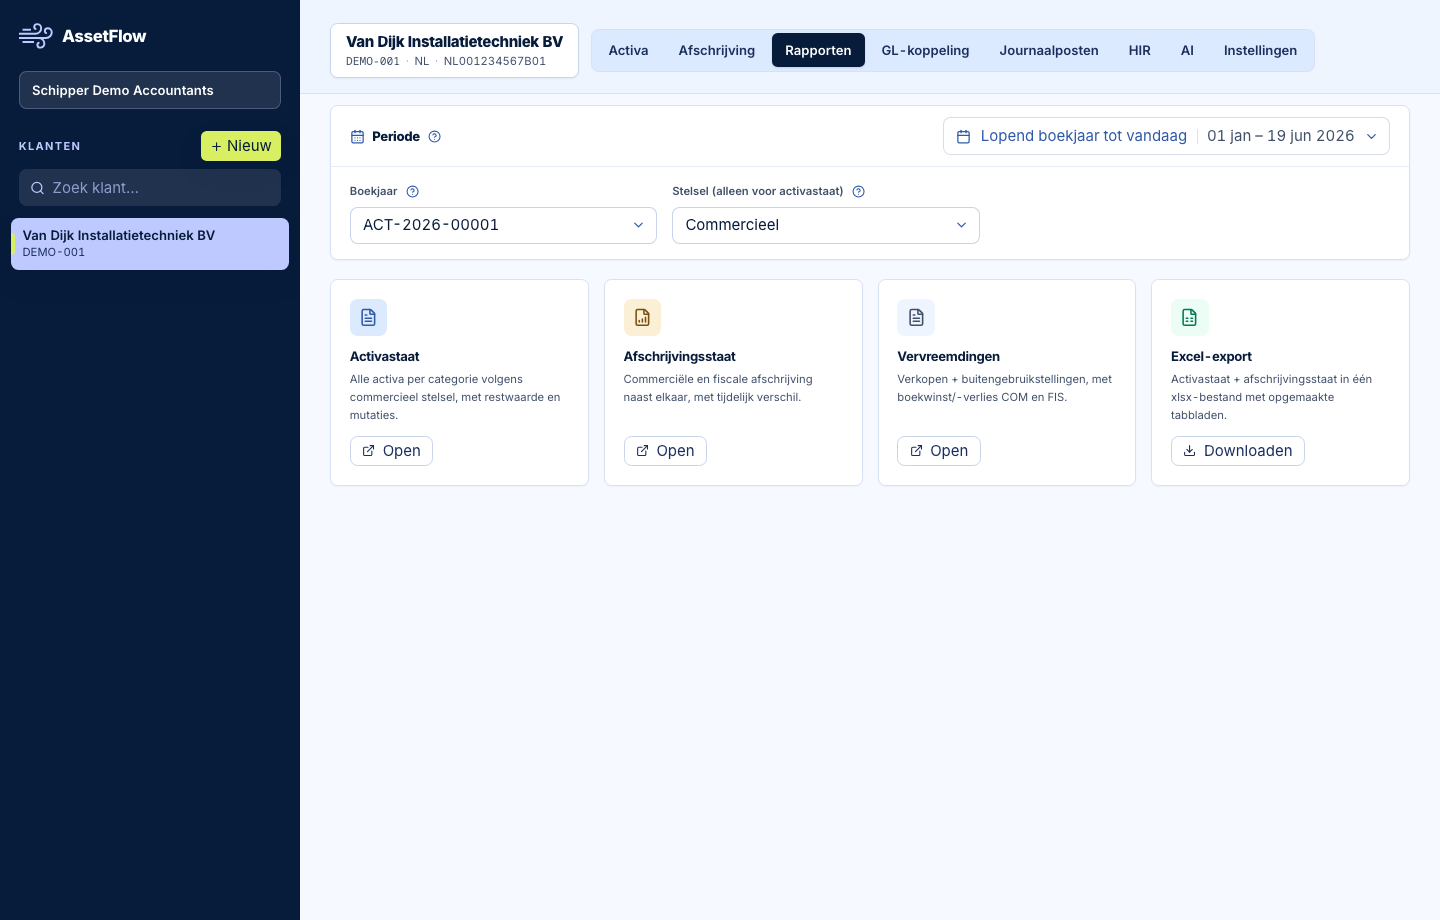Select Van Dijk Installatietechniek BV client in sidebar
This screenshot has height=920, width=1440.
tap(150, 244)
